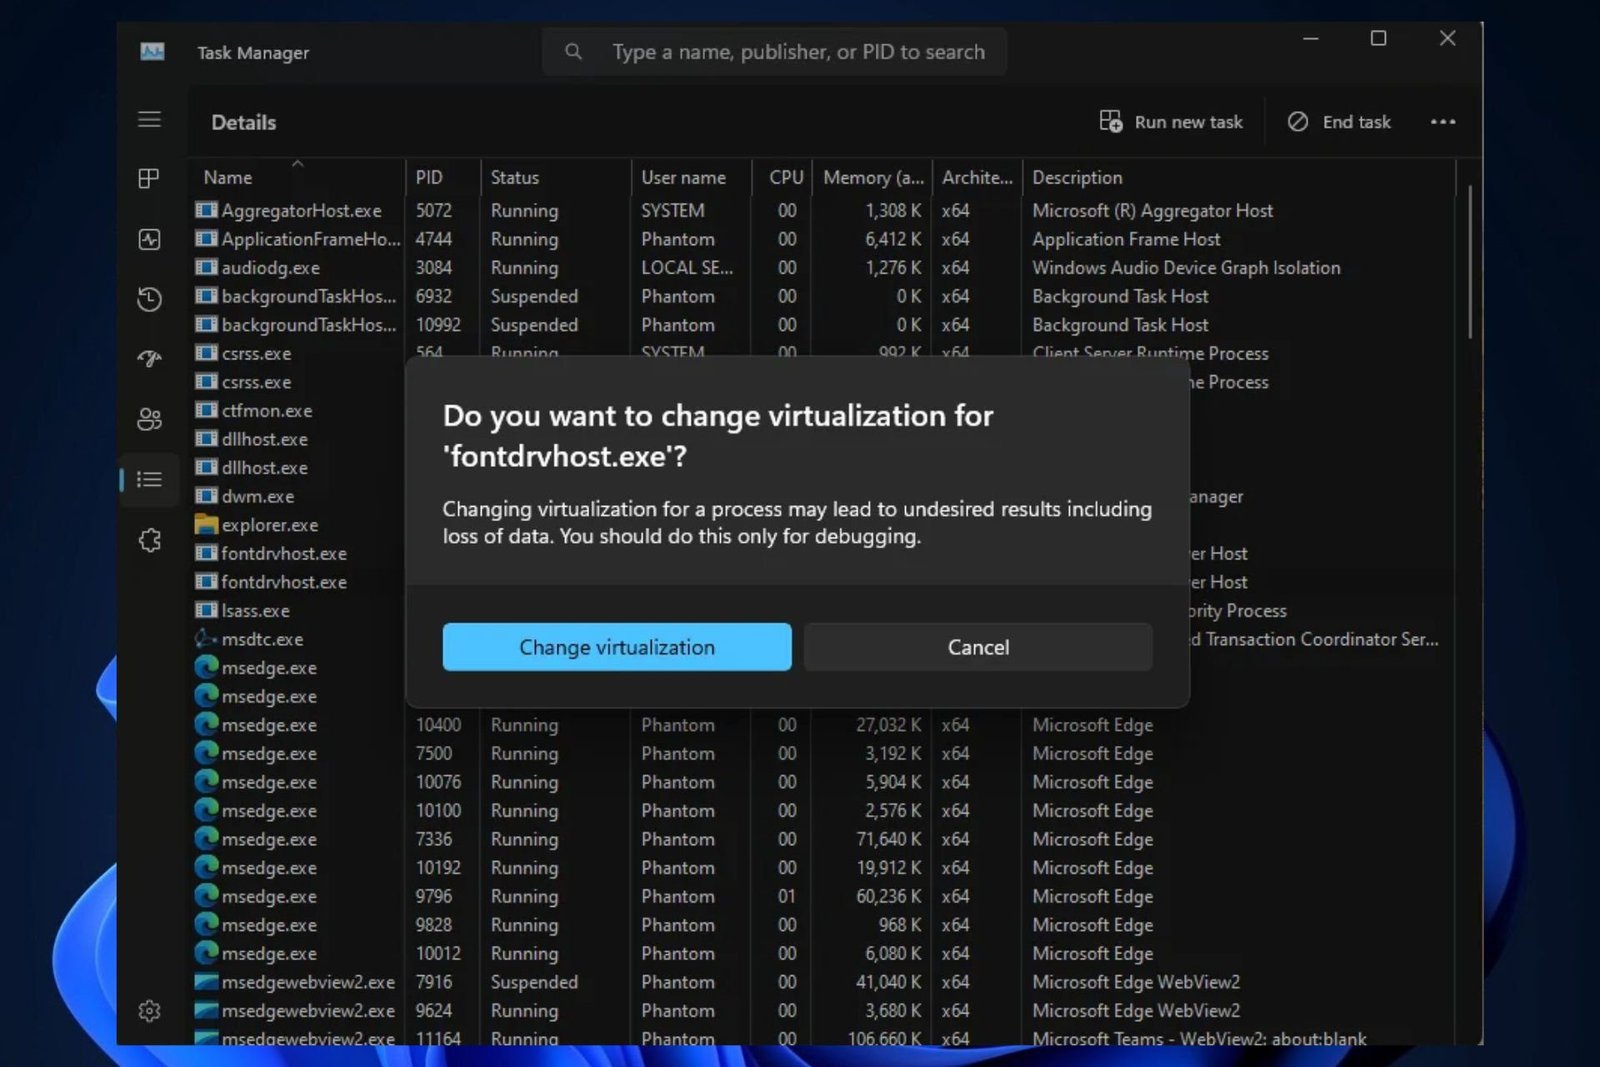Image resolution: width=1600 pixels, height=1067 pixels.
Task: Select the msedge.exe row with PID 10076
Action: pyautogui.click(x=822, y=782)
